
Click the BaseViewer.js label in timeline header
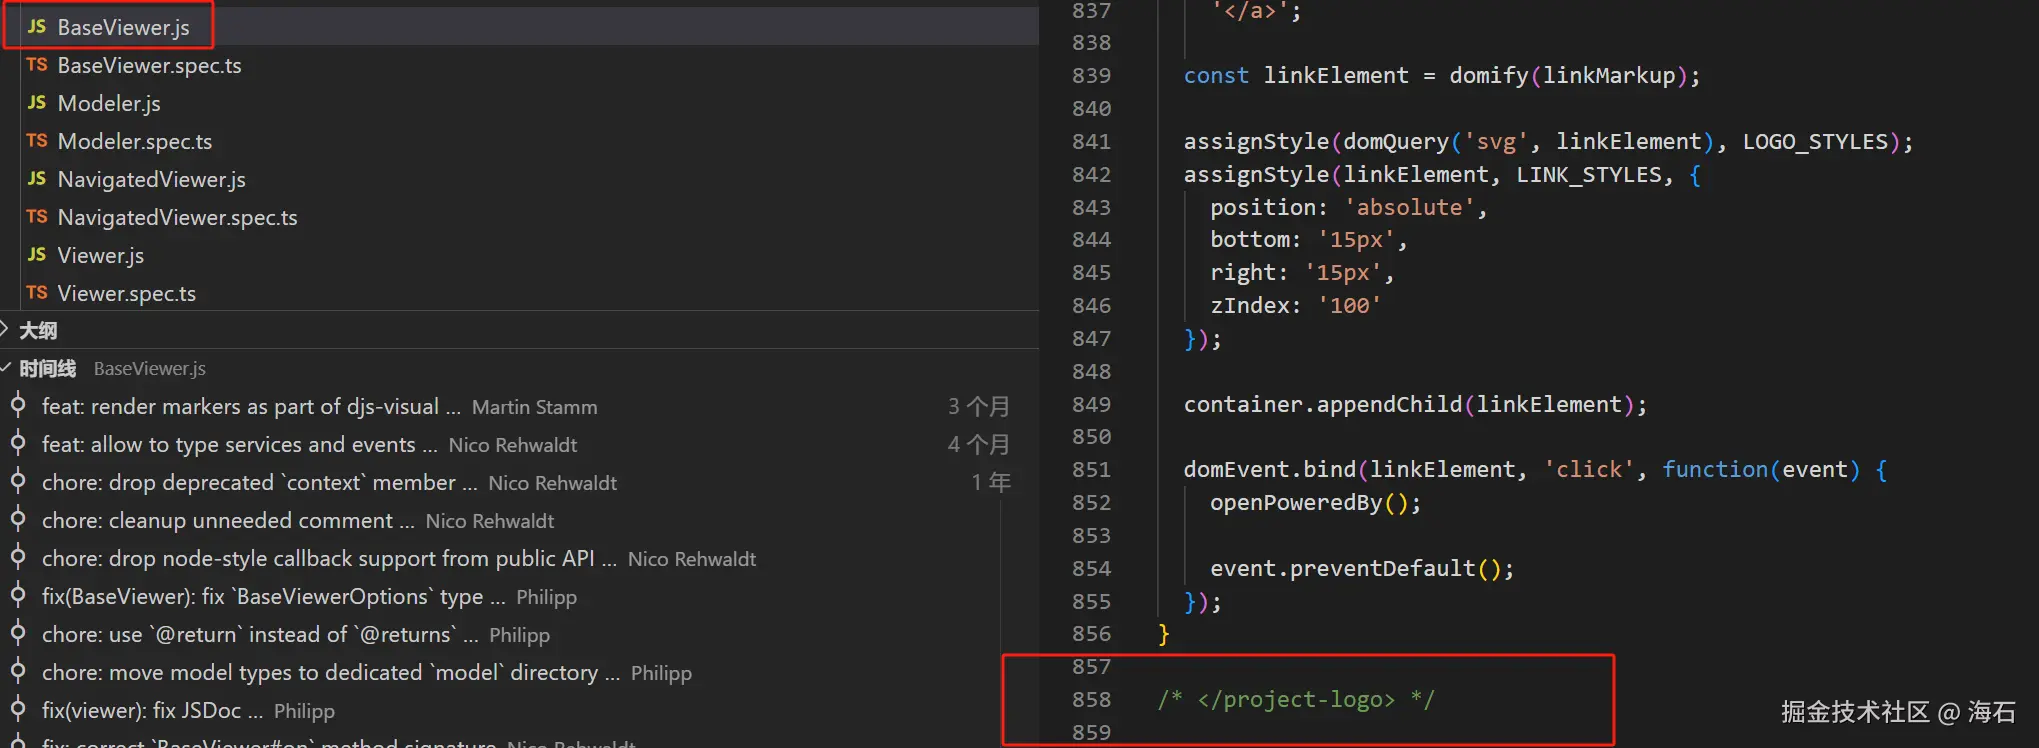tap(150, 369)
